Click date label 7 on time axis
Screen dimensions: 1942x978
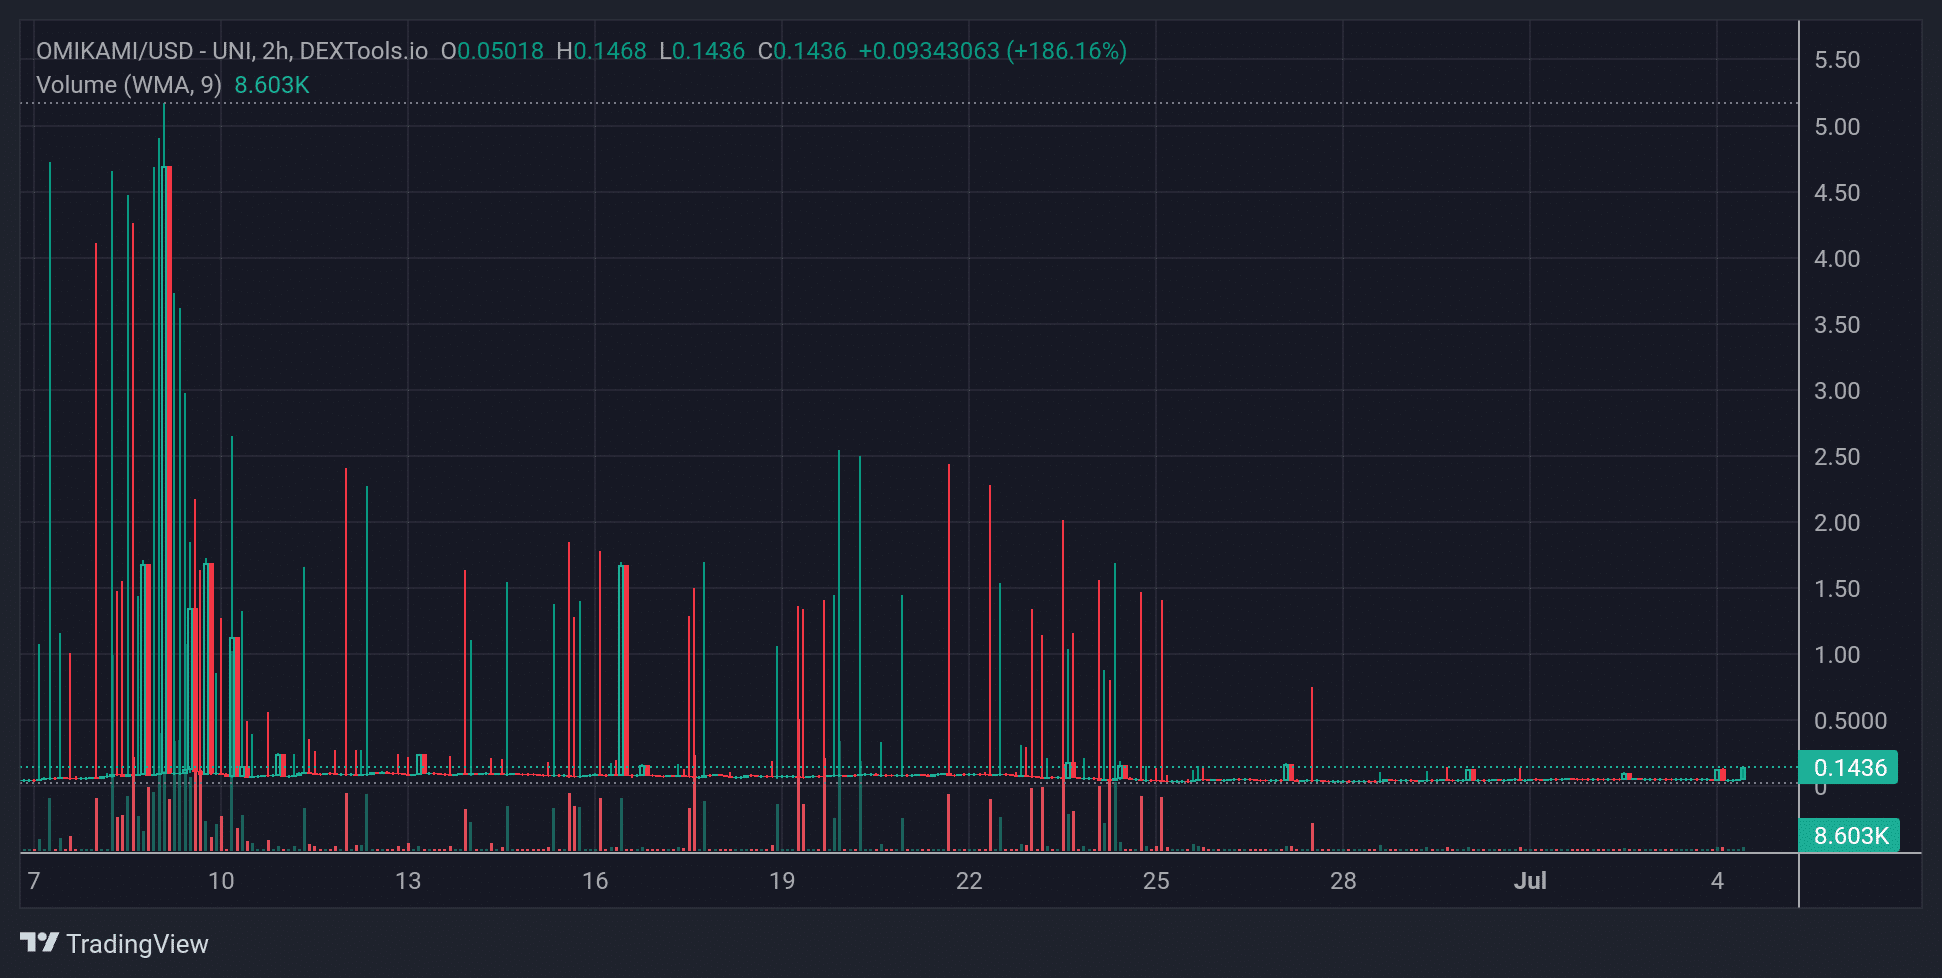34,881
